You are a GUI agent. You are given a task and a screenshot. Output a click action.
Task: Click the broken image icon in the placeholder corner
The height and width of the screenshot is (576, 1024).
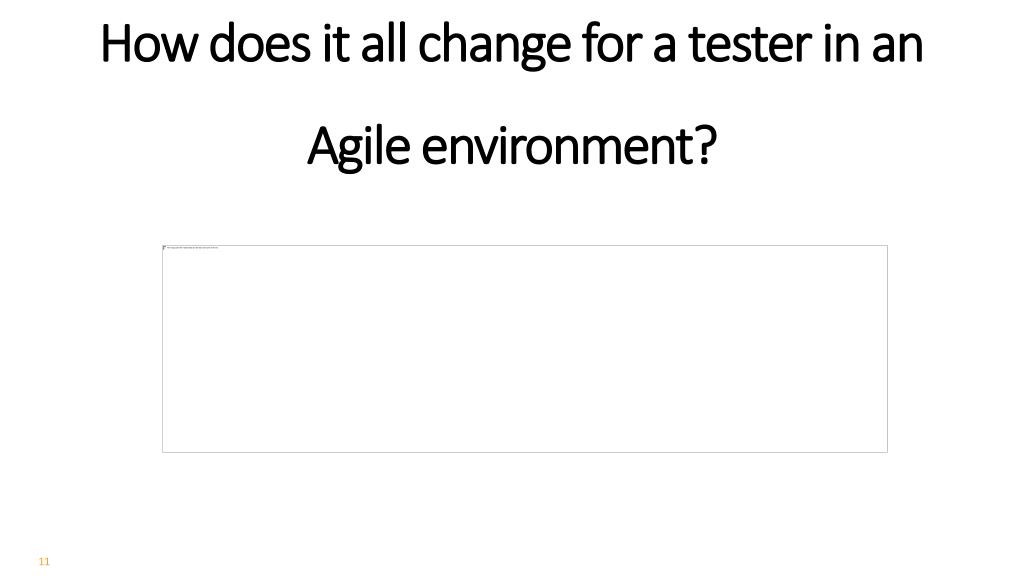(165, 248)
